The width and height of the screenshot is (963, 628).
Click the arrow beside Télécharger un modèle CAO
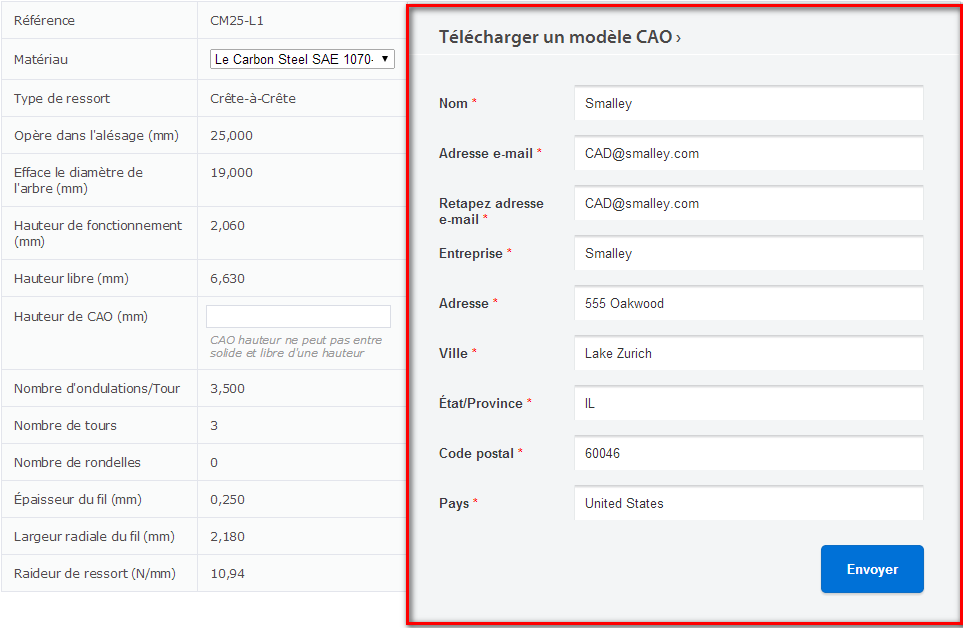pyautogui.click(x=679, y=39)
